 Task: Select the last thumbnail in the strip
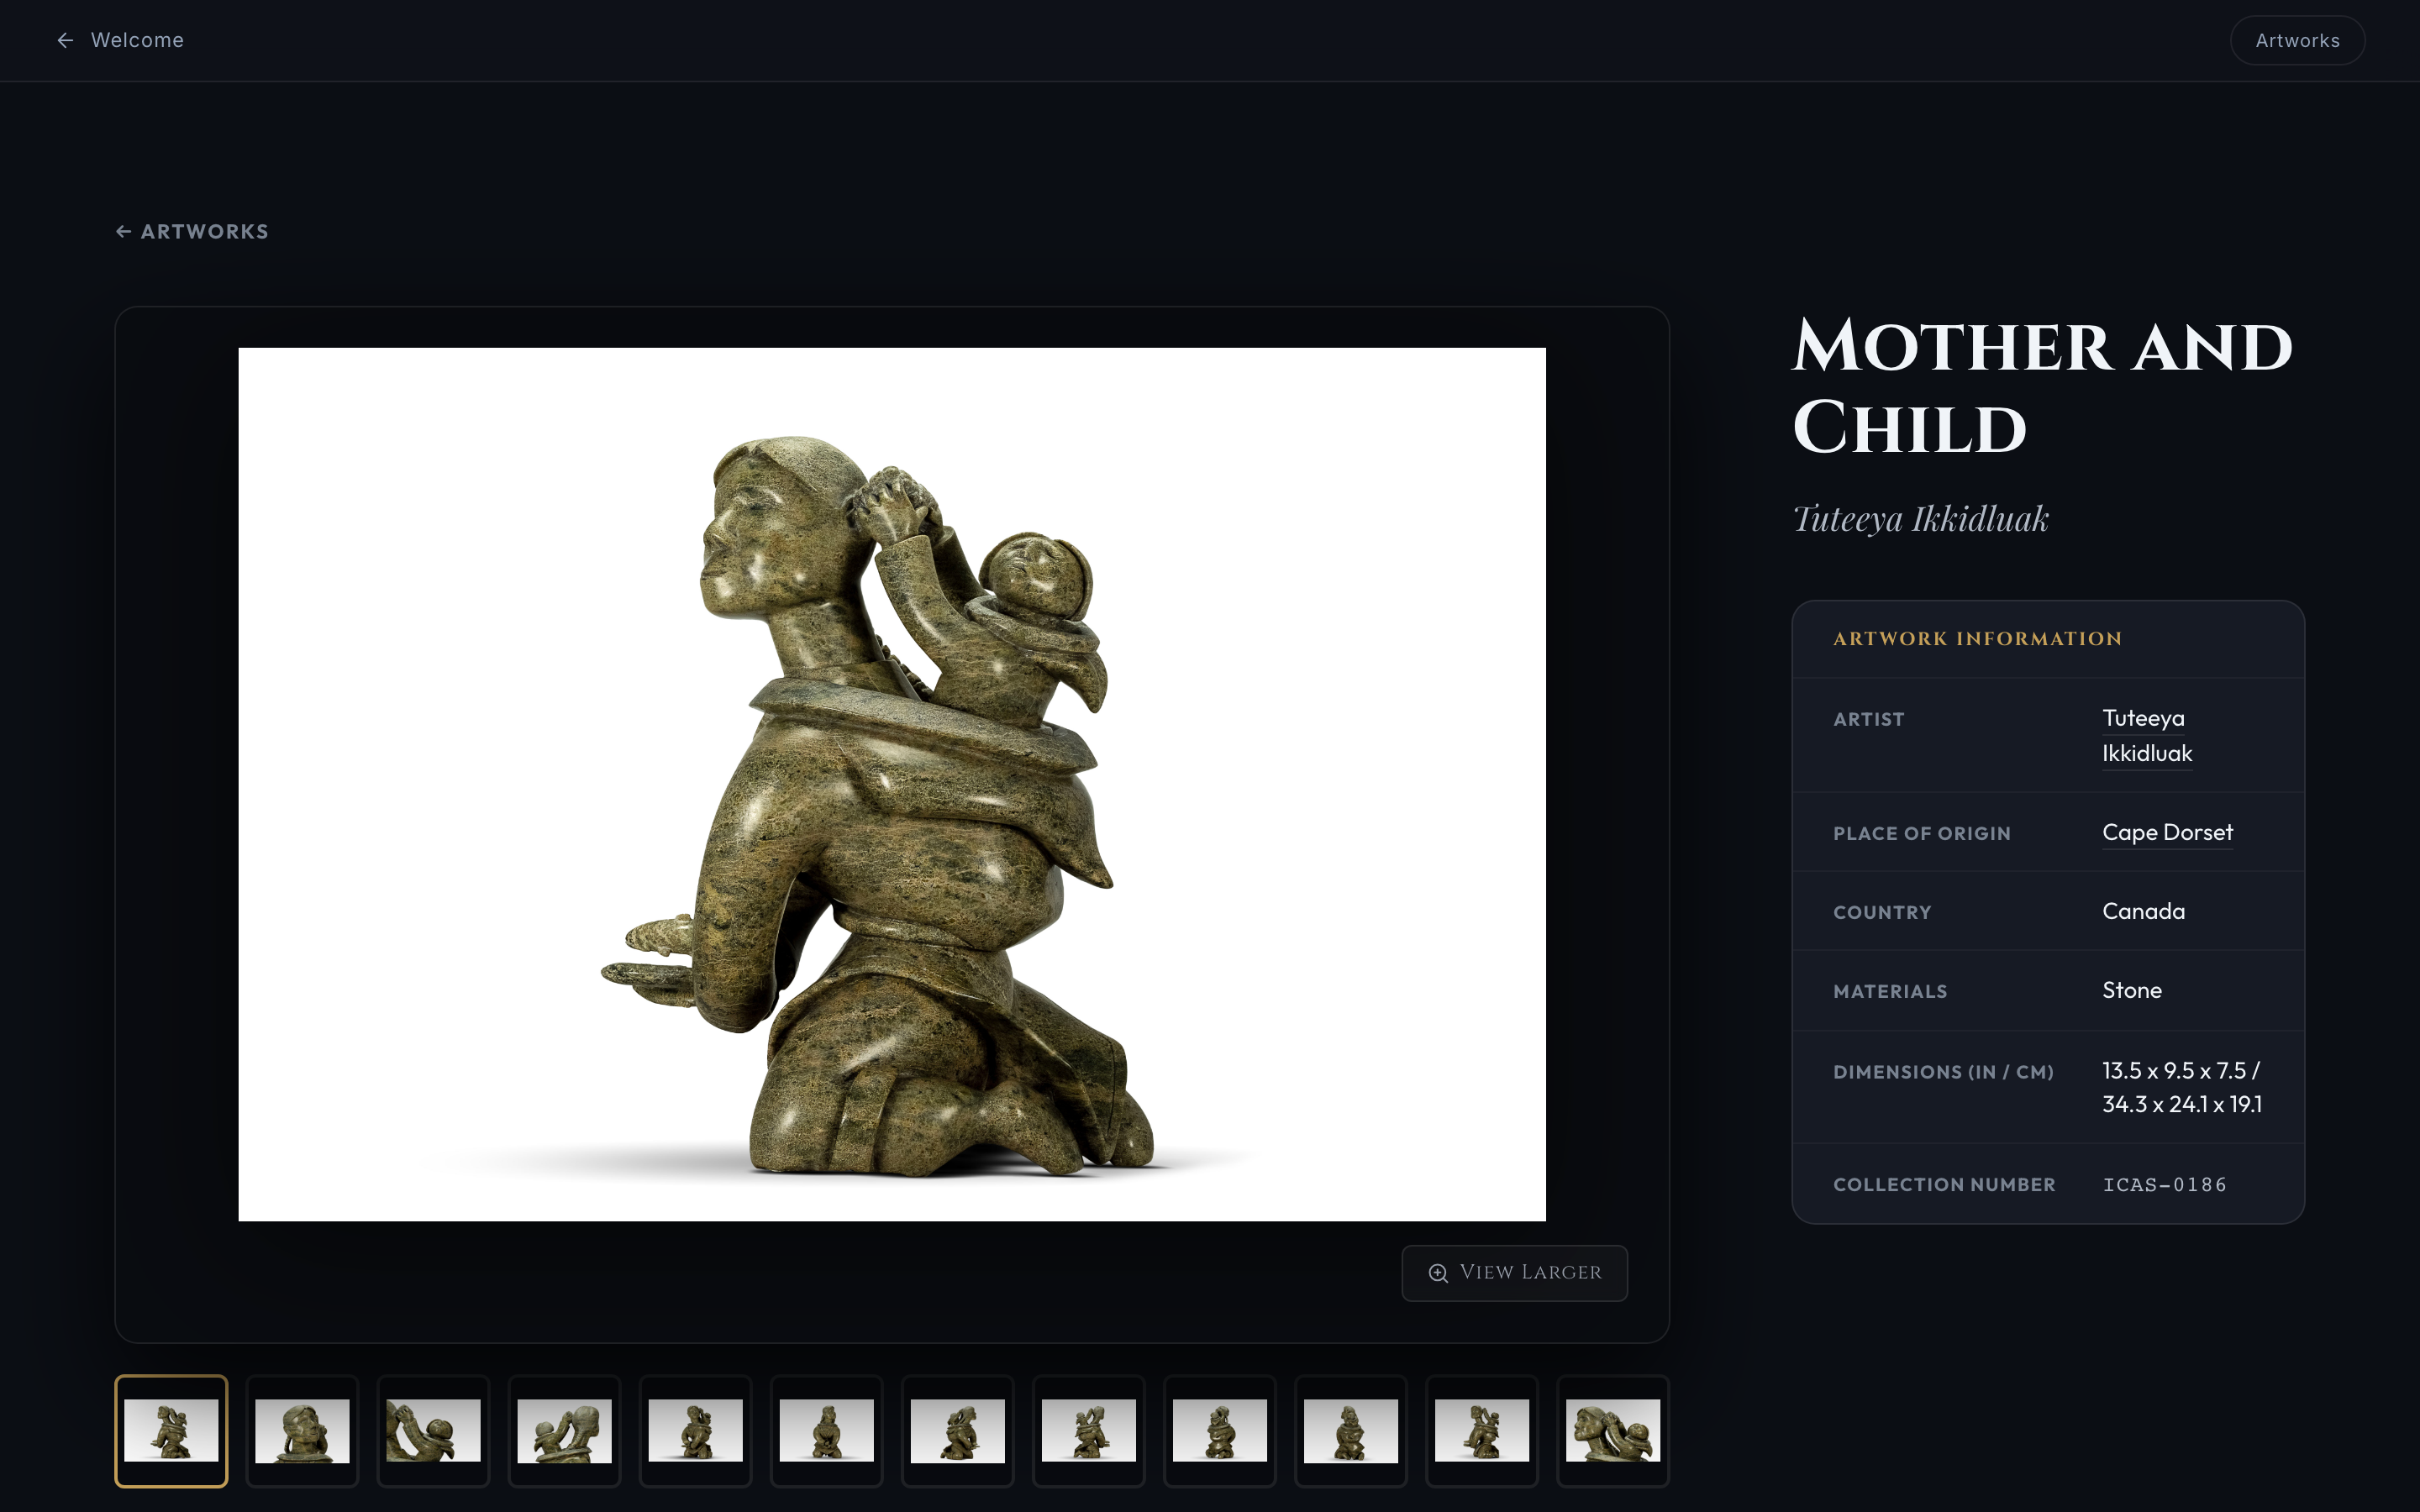coord(1612,1431)
